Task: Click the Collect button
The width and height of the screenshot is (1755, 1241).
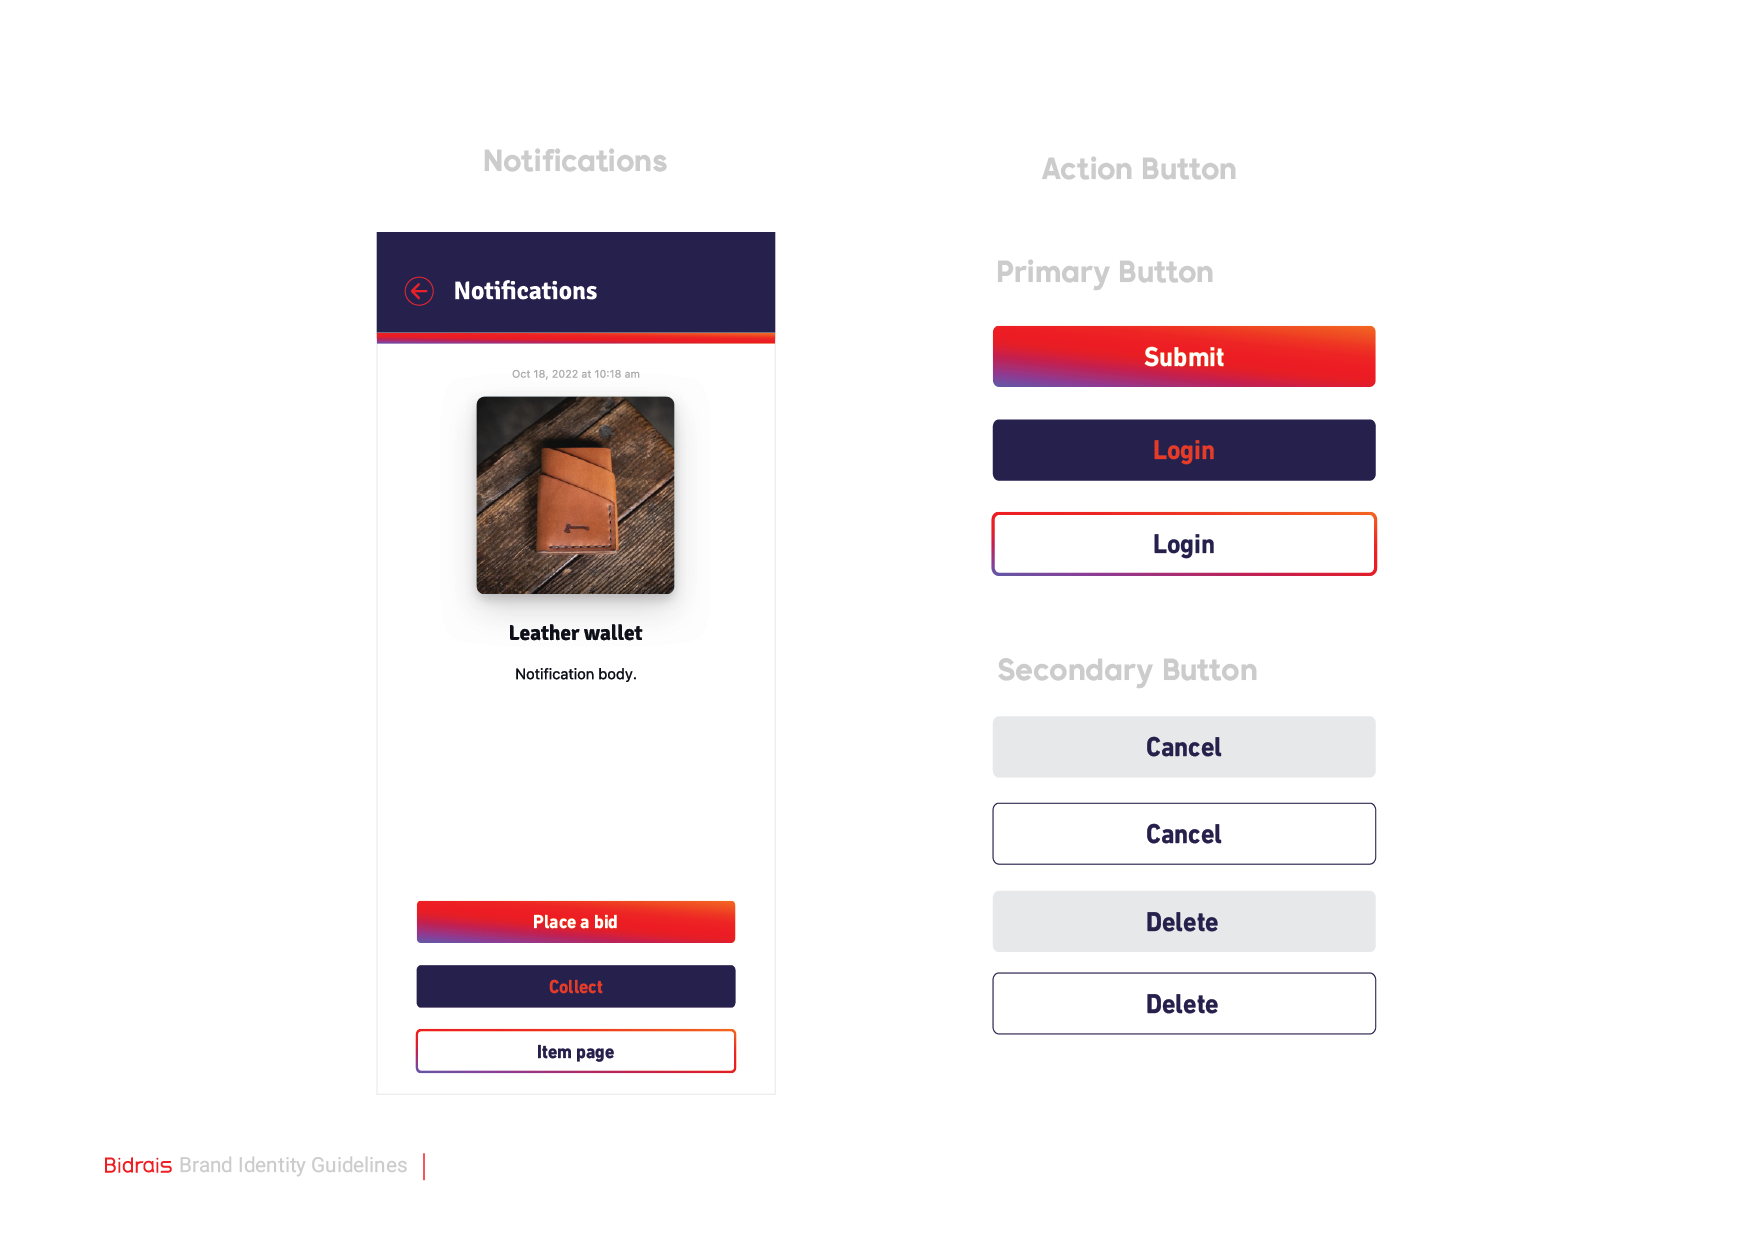Action: click(x=576, y=987)
